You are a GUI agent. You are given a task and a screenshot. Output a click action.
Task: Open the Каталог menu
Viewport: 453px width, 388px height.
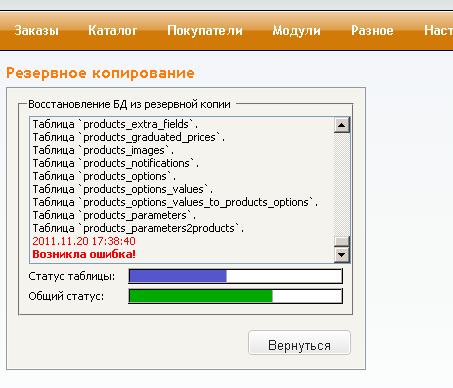[112, 31]
